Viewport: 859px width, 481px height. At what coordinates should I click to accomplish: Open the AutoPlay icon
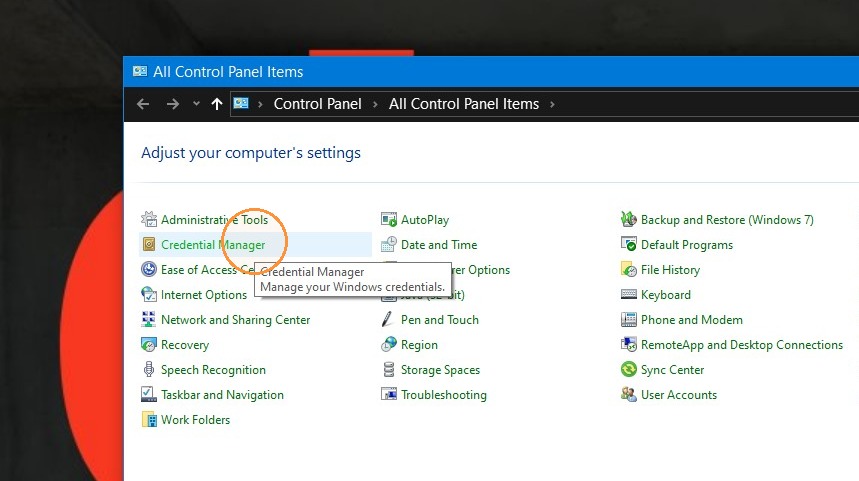tap(389, 220)
